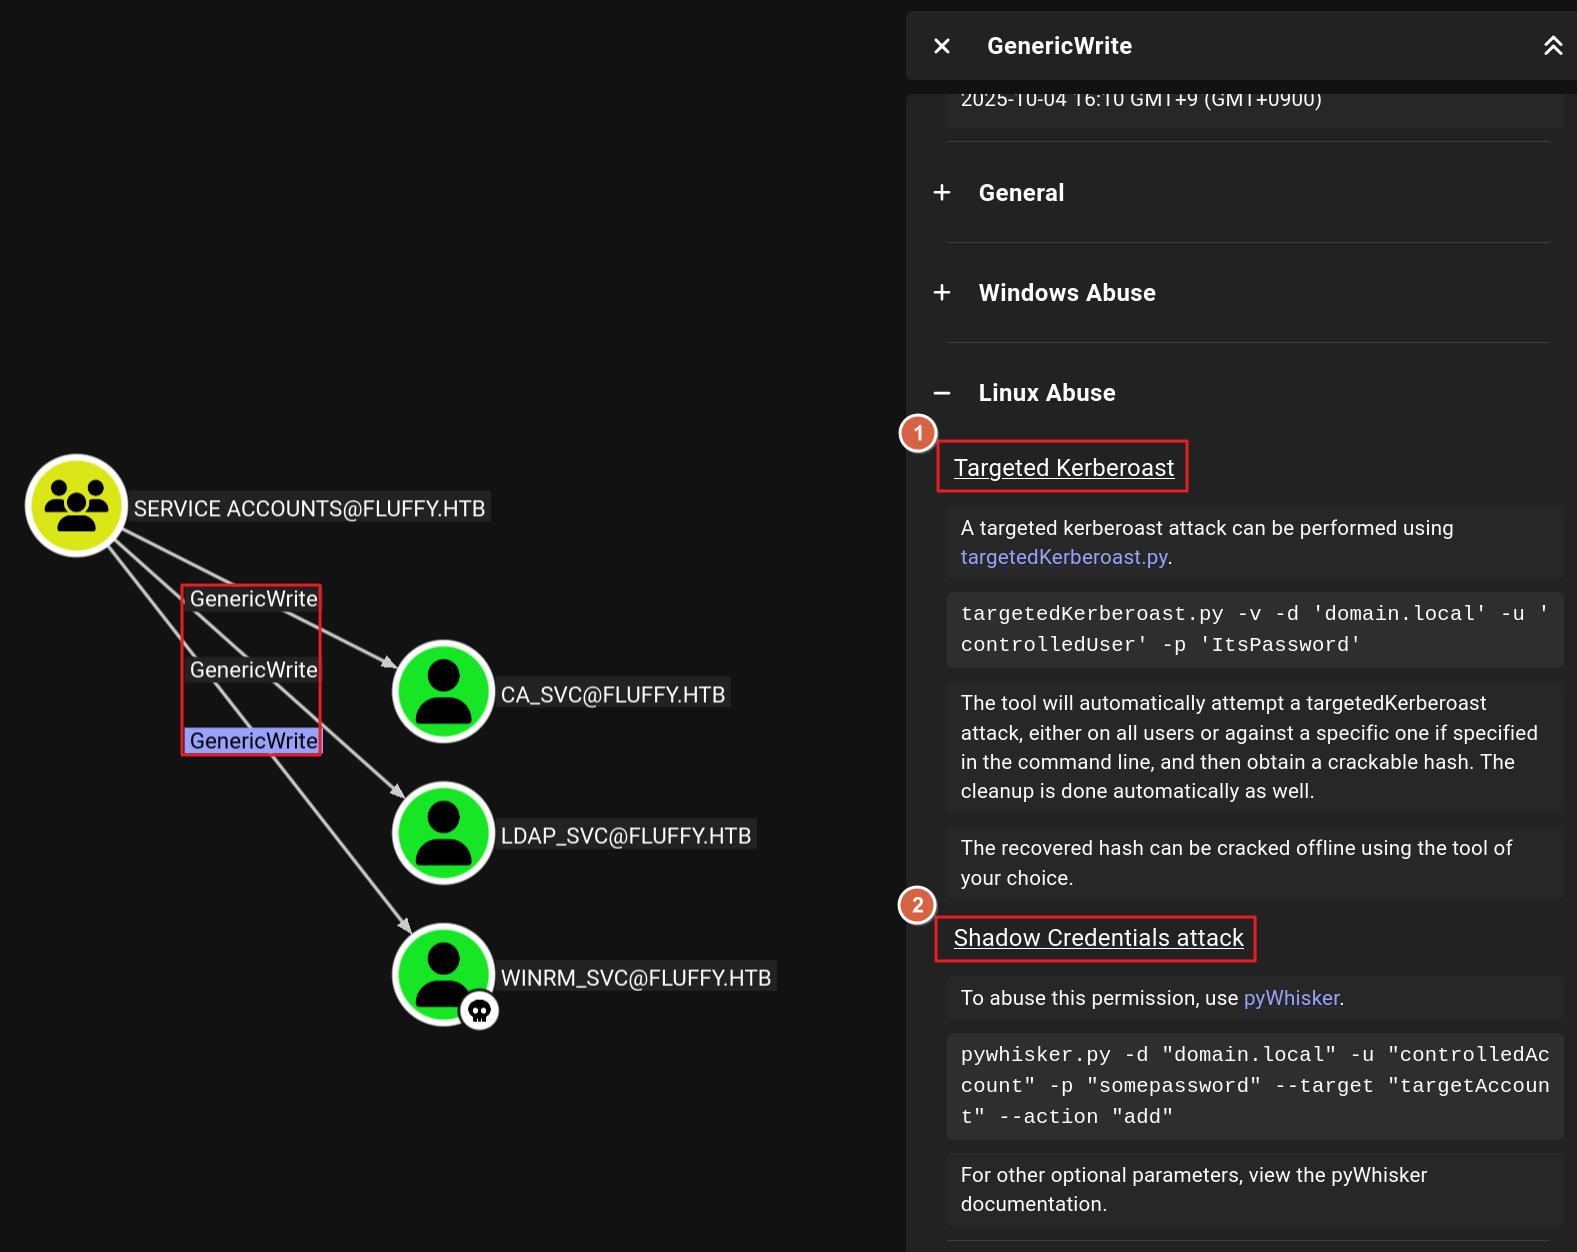
Task: Click the targetedKerberoast.py command code block
Action: tap(1254, 629)
